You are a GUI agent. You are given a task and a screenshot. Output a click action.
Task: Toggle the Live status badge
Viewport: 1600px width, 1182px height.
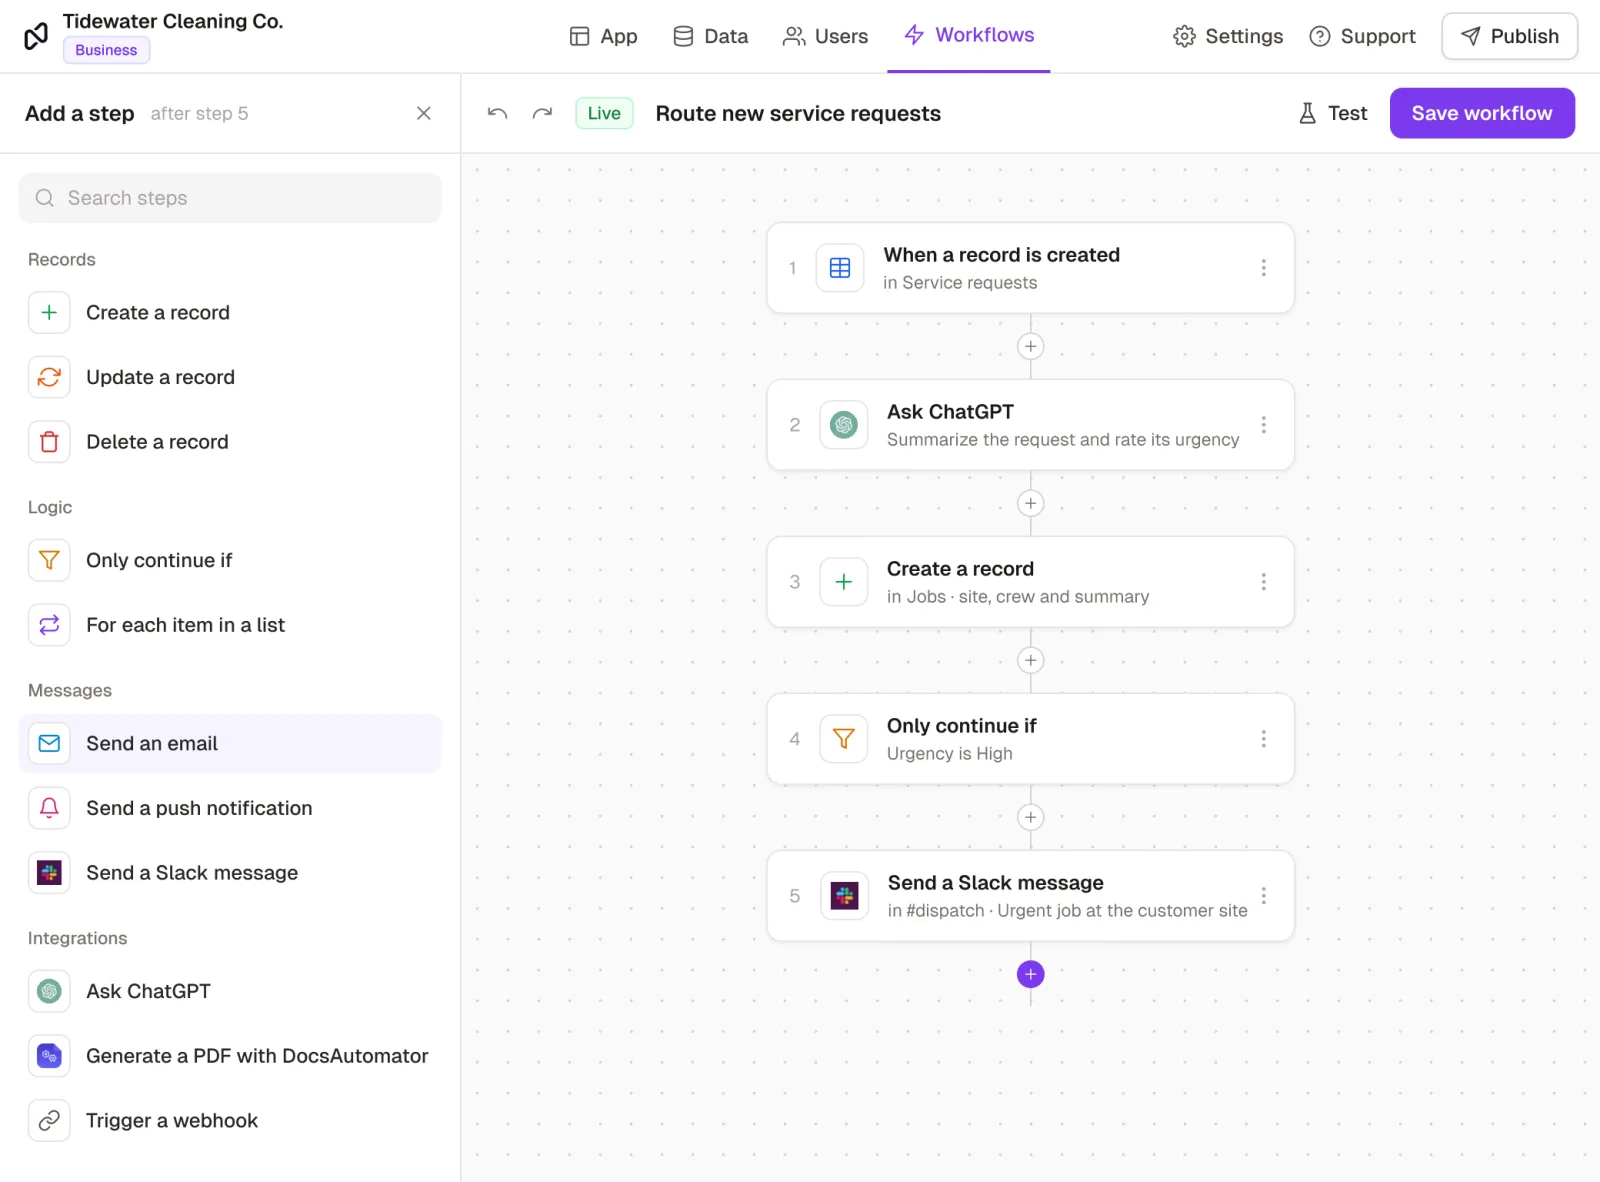tap(604, 113)
